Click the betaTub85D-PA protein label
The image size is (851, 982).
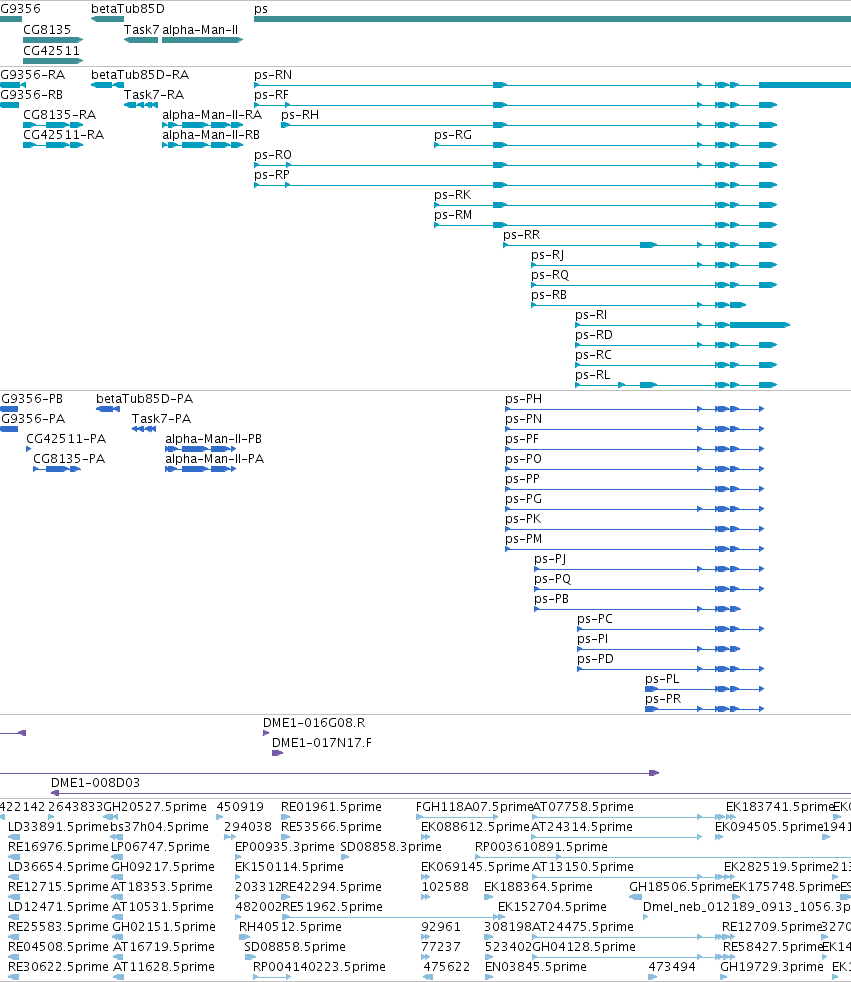(145, 399)
